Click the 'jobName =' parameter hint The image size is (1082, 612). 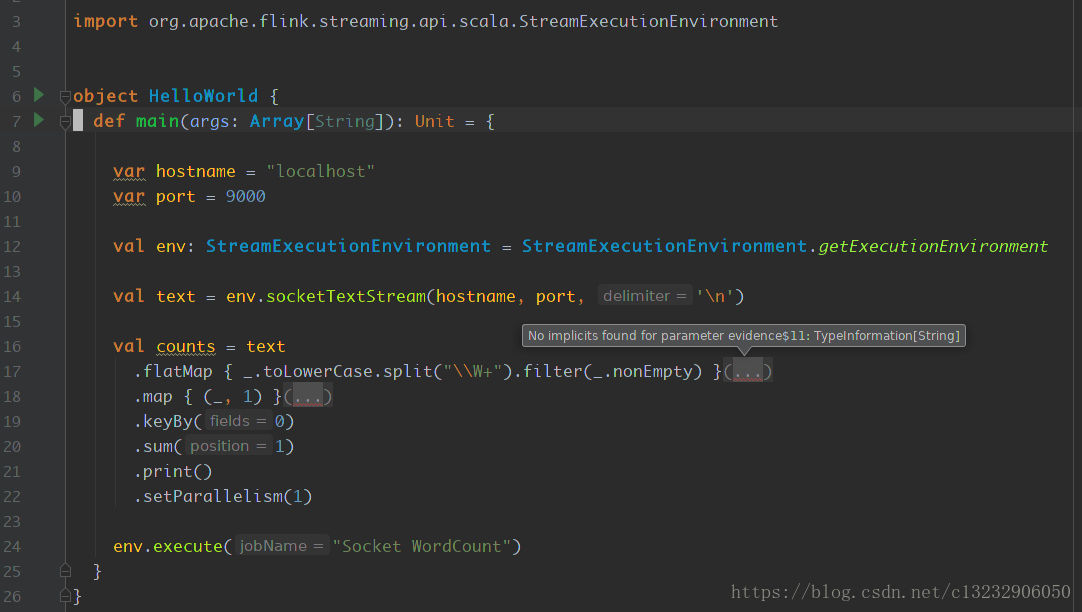tap(282, 546)
